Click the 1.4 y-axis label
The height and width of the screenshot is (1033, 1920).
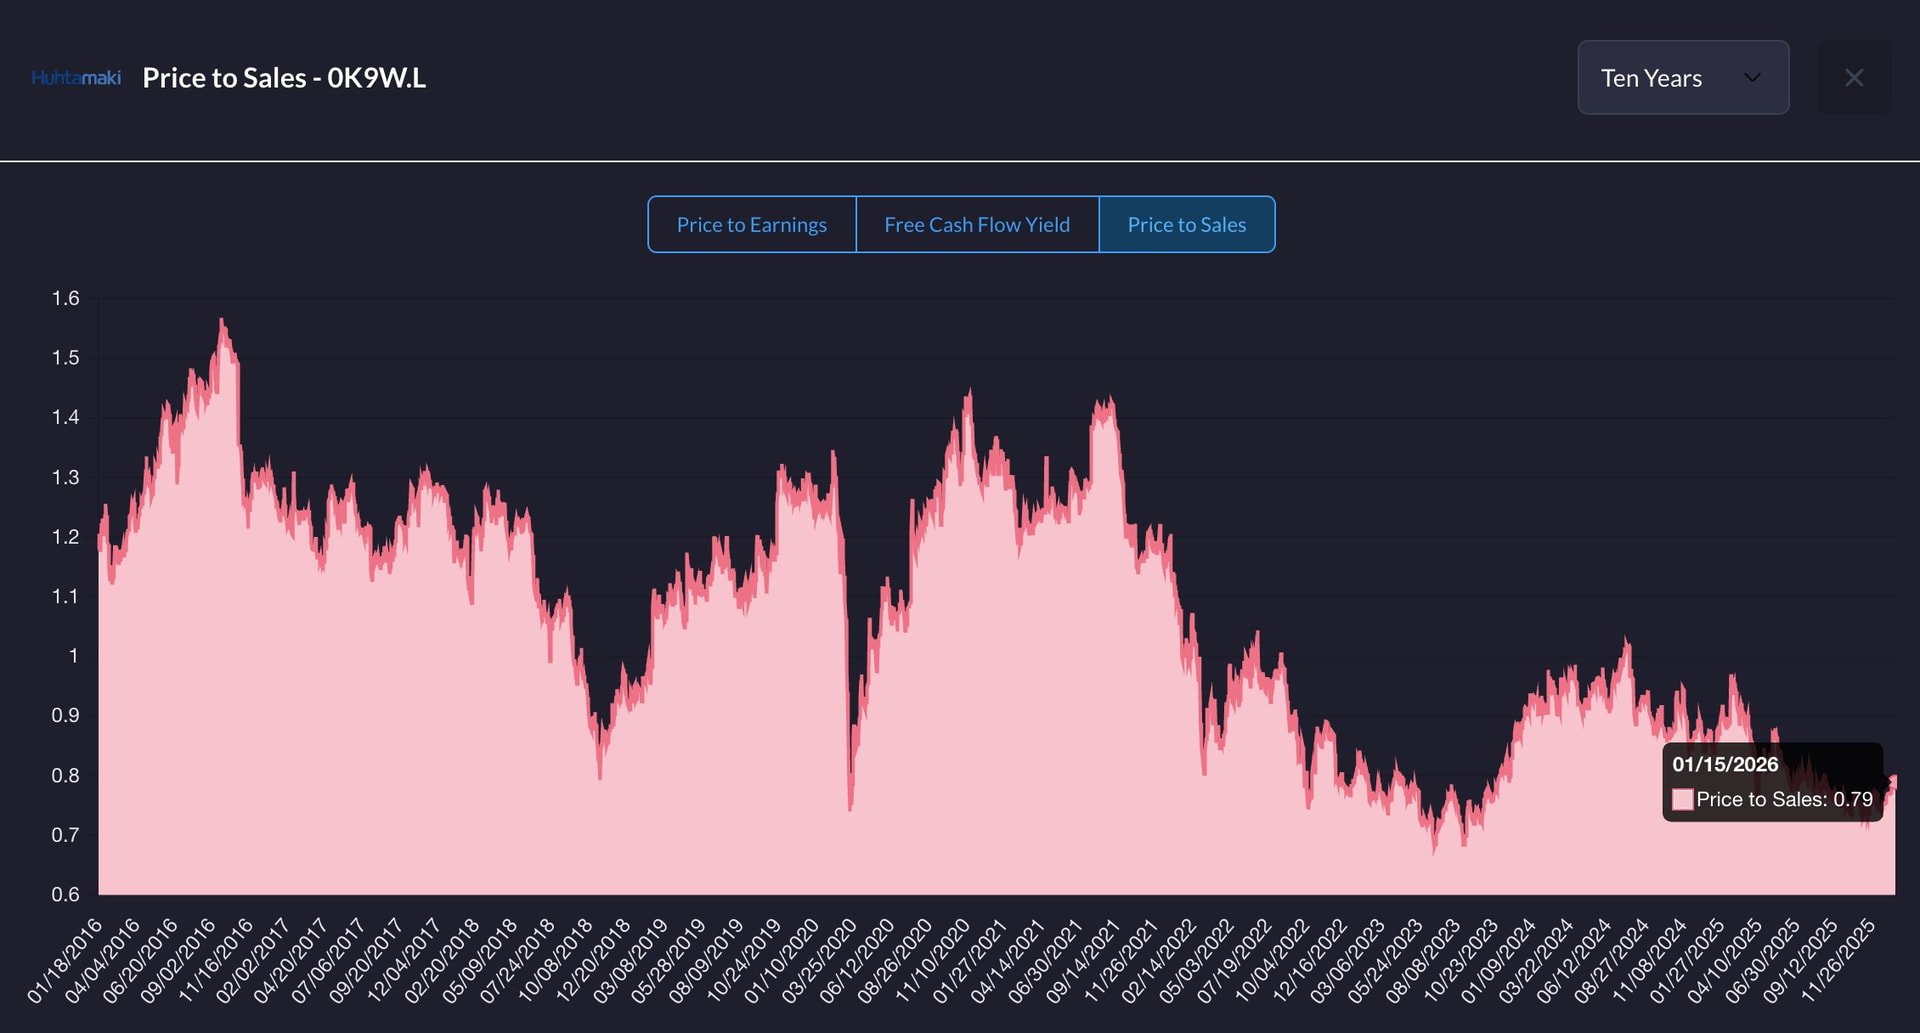(66, 417)
